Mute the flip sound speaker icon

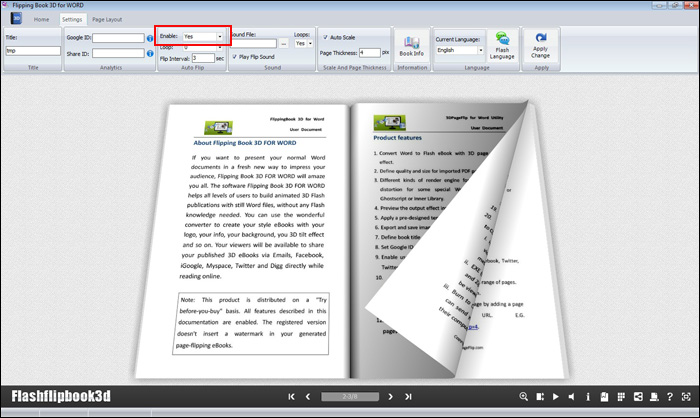[571, 397]
